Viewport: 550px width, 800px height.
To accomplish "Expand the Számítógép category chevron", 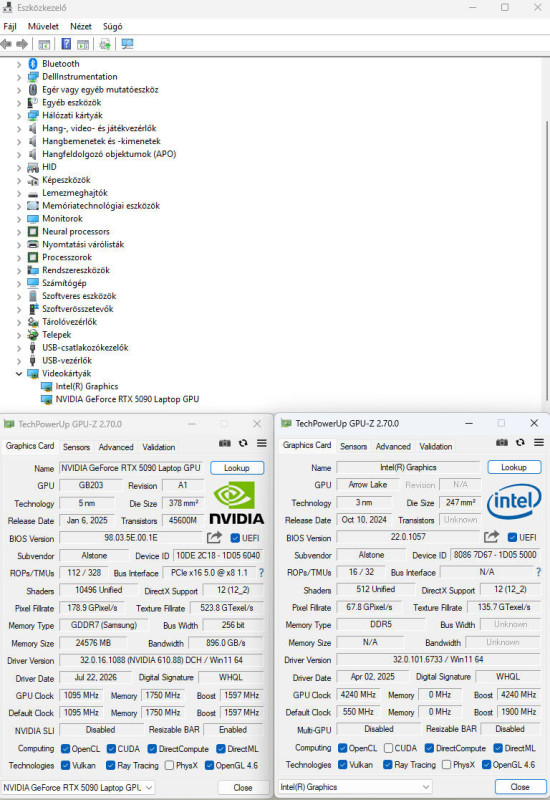I will point(19,284).
